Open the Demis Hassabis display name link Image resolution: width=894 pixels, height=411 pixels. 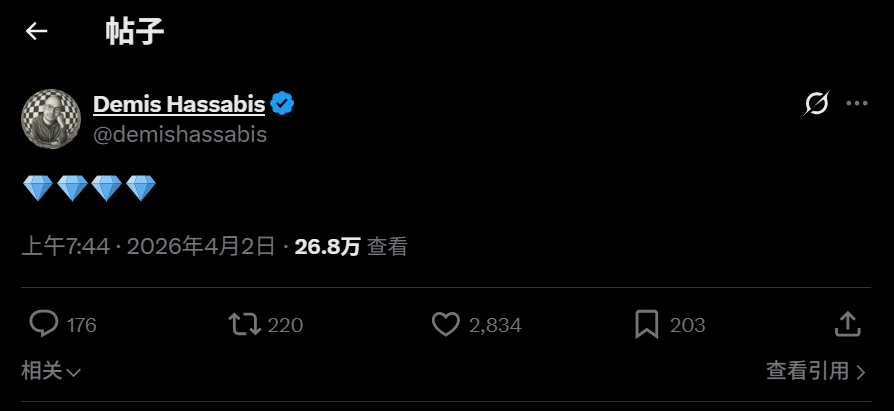(179, 104)
